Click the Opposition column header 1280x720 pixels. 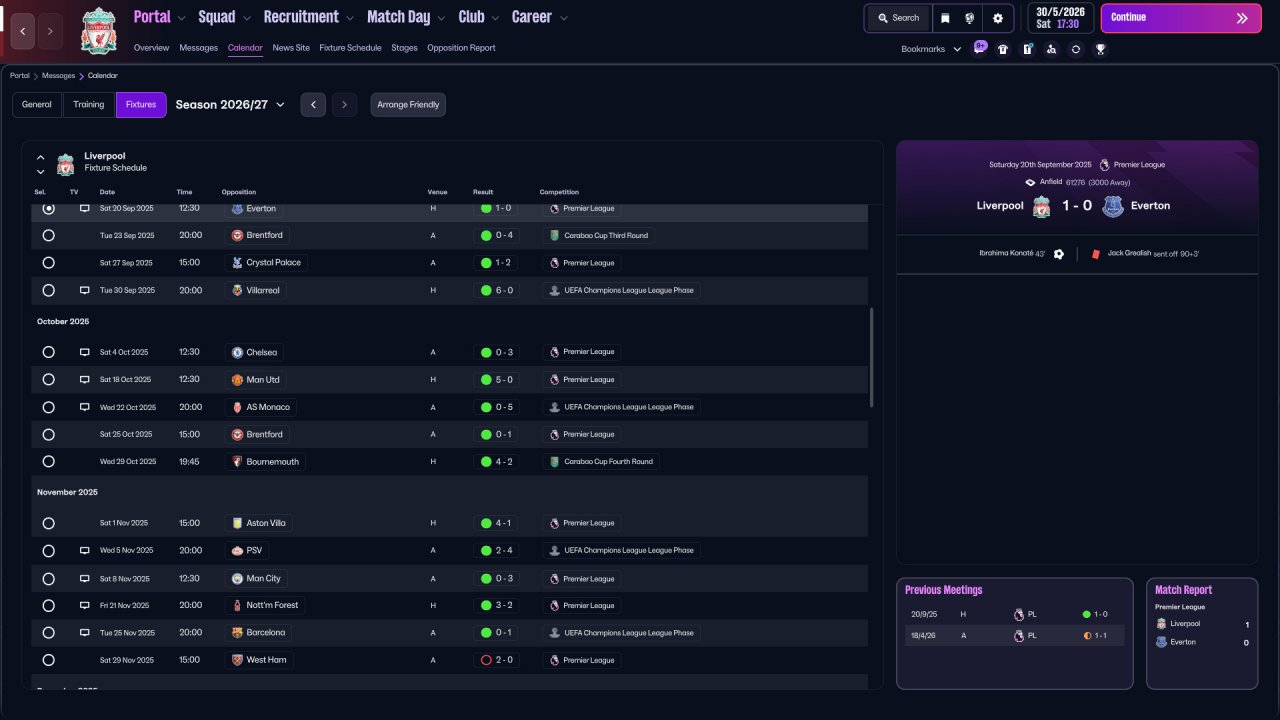click(239, 192)
